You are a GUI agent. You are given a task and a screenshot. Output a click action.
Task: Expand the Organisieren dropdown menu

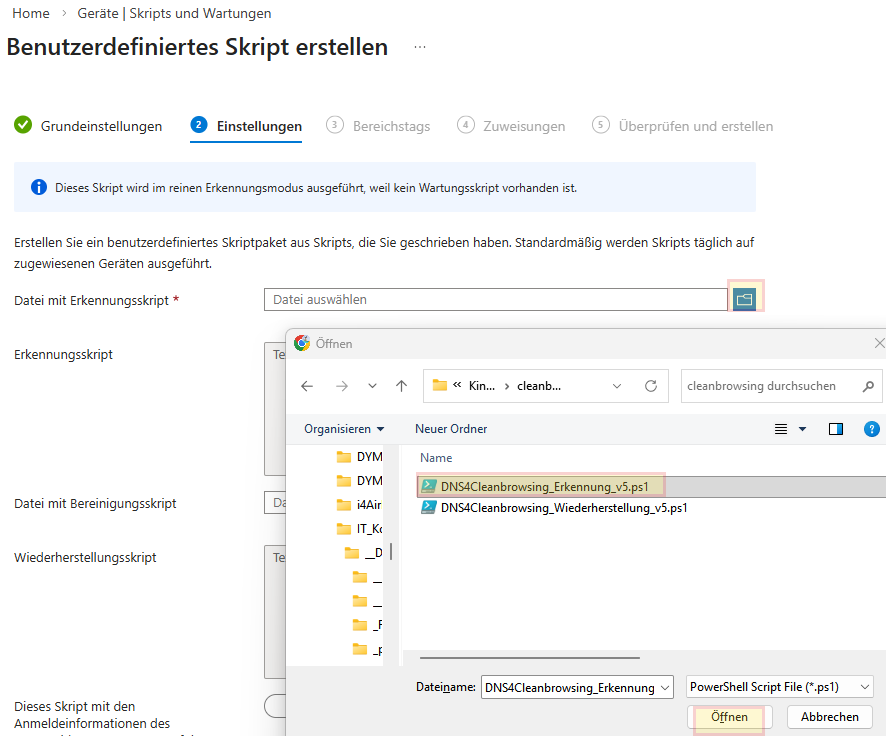(x=345, y=429)
